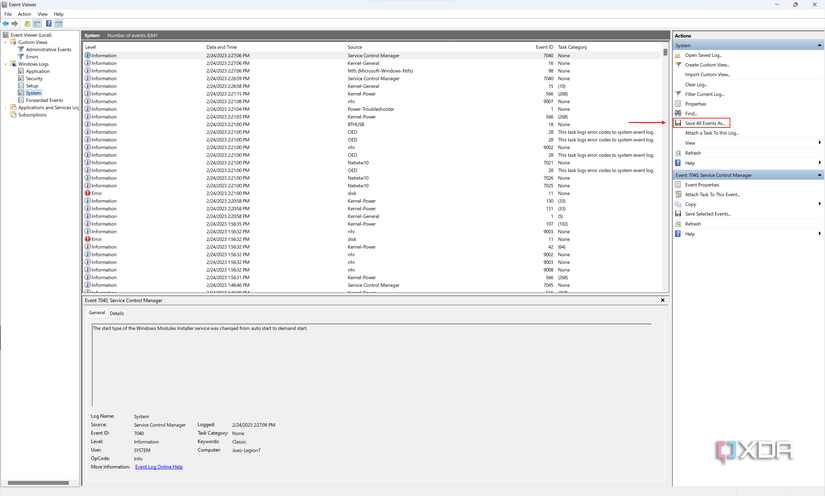Switch to the General tab
The image size is (825, 496).
point(96,312)
